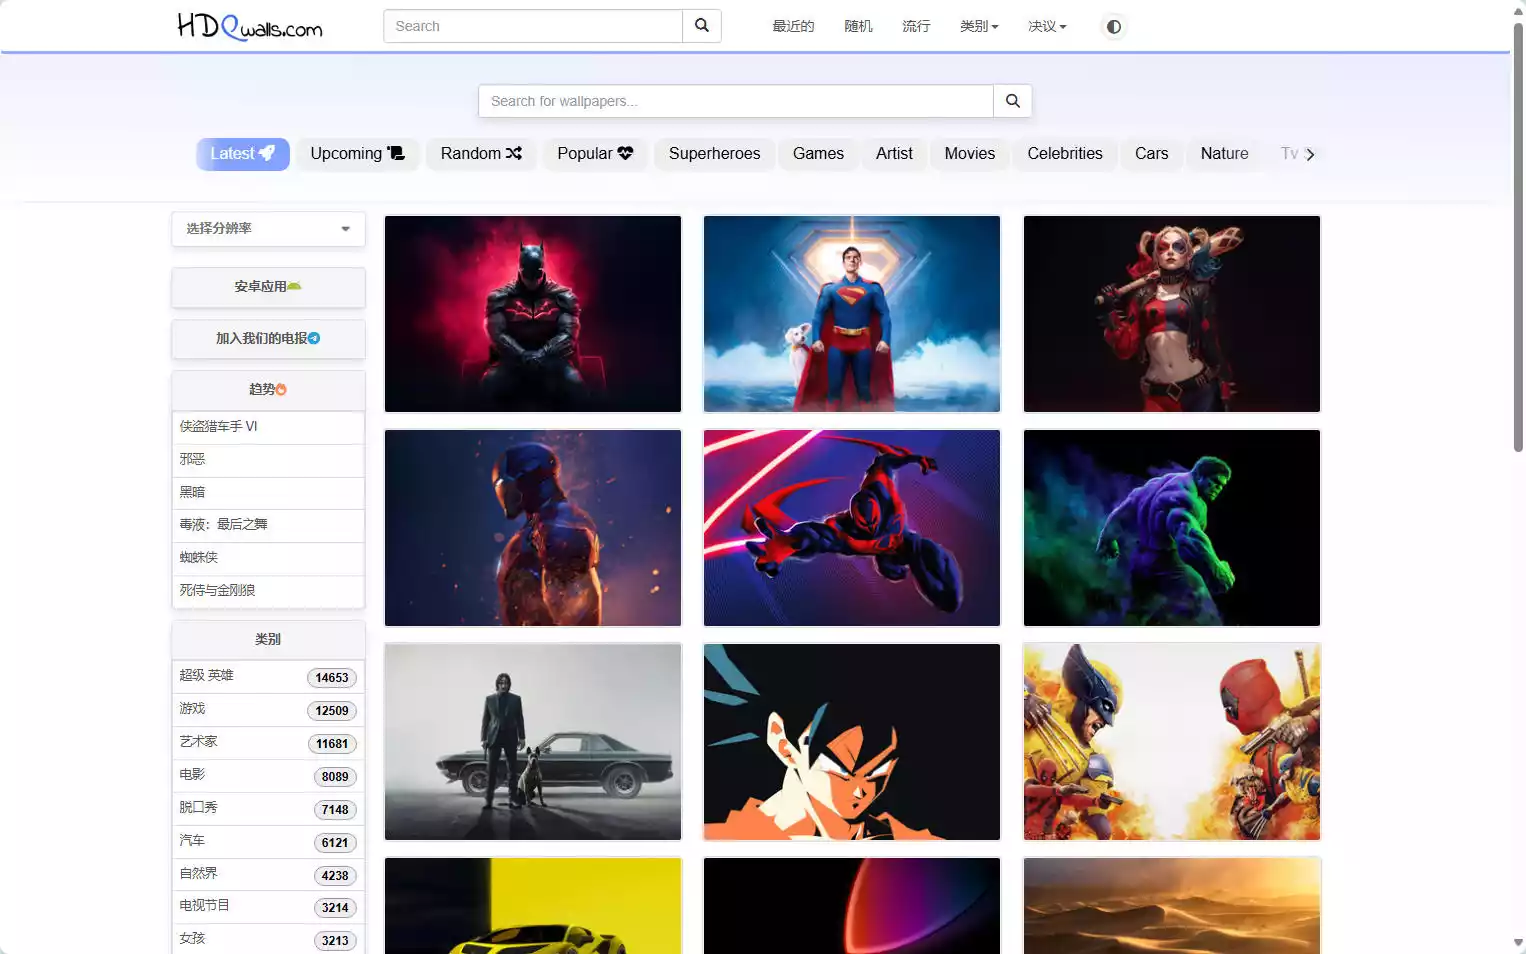
Task: Open the John Wick with car wallpaper thumbnail
Action: coord(533,742)
